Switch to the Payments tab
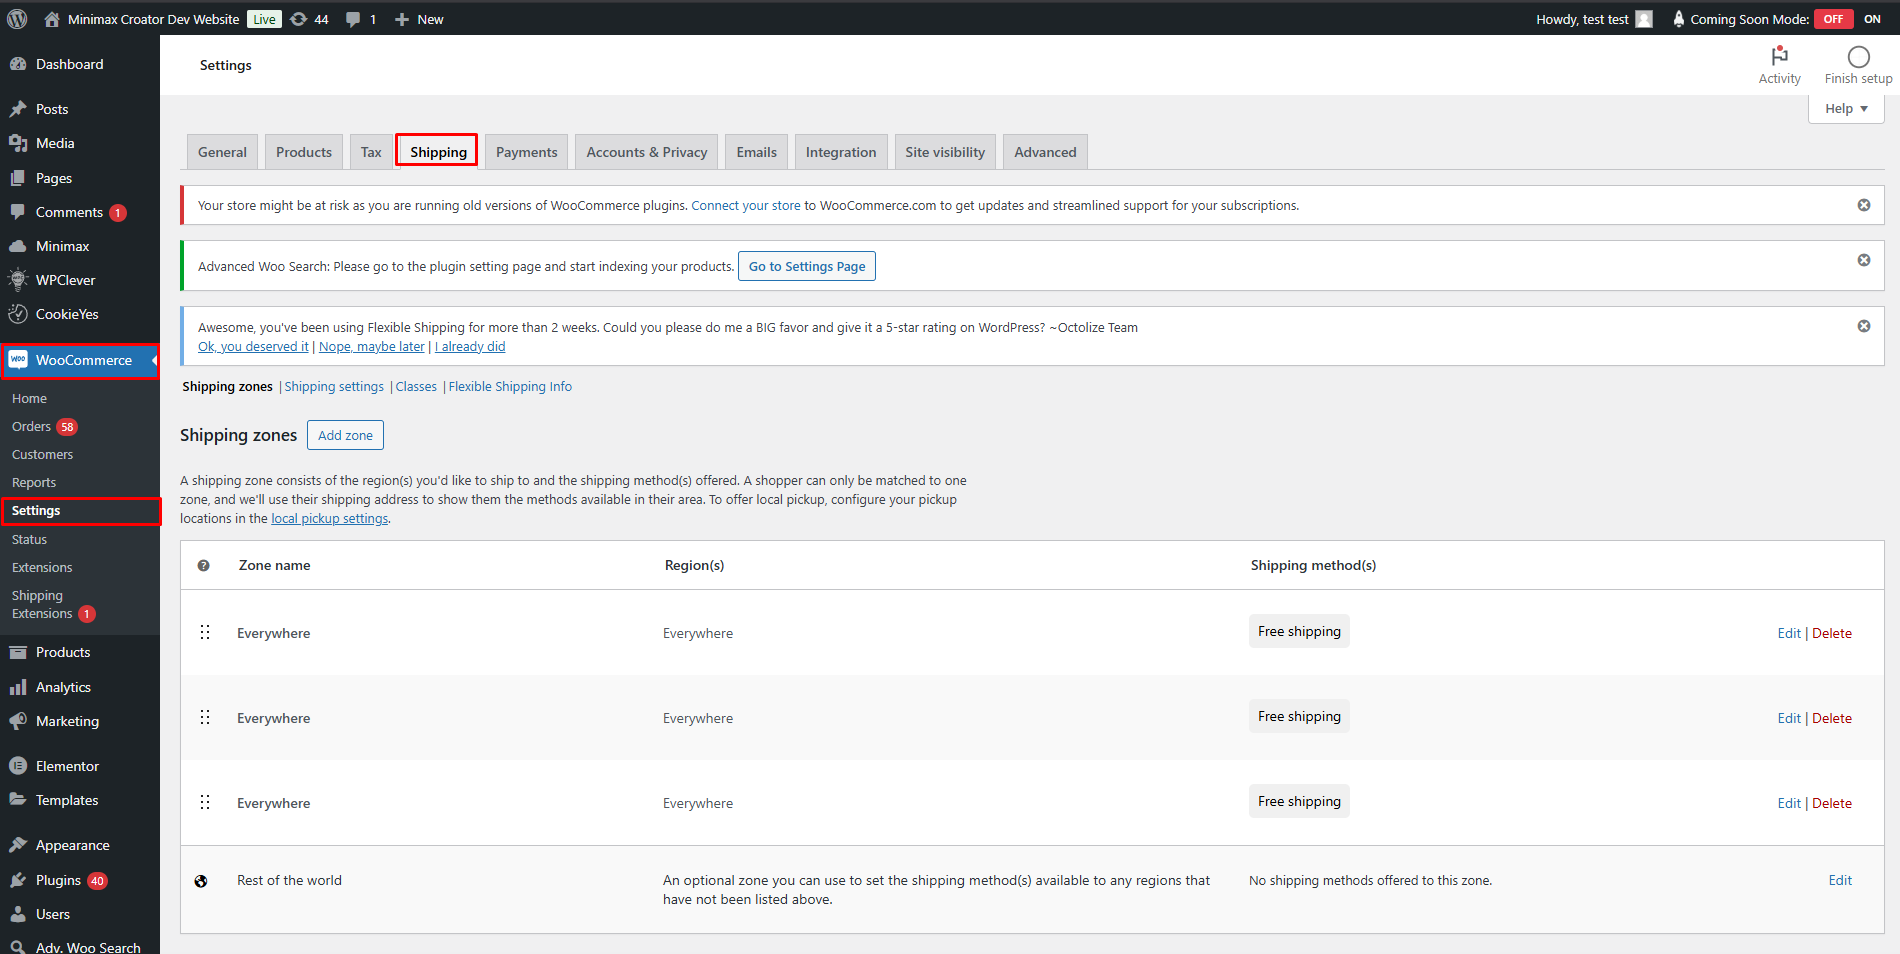This screenshot has width=1900, height=954. point(526,152)
